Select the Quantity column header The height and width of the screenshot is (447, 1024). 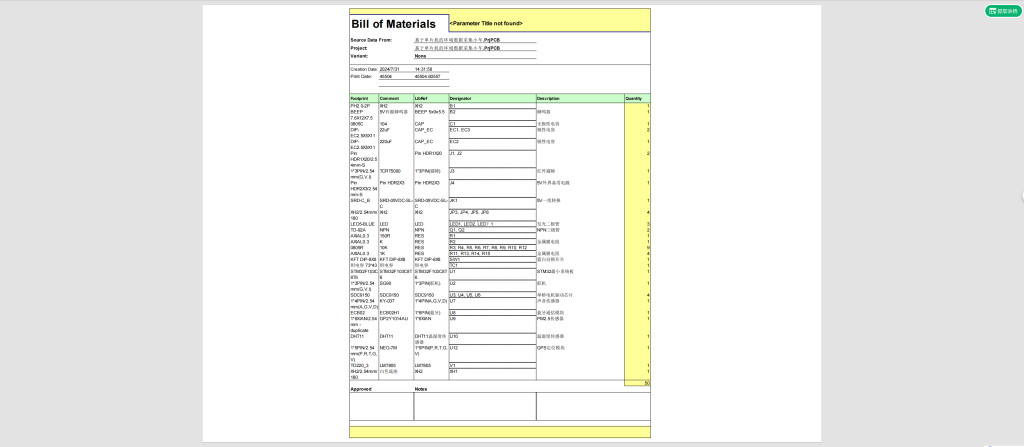tap(634, 98)
